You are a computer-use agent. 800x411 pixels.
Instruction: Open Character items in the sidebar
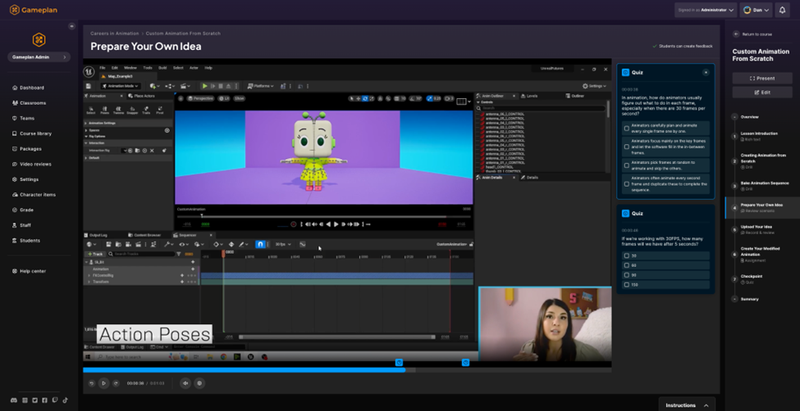pyautogui.click(x=34, y=195)
